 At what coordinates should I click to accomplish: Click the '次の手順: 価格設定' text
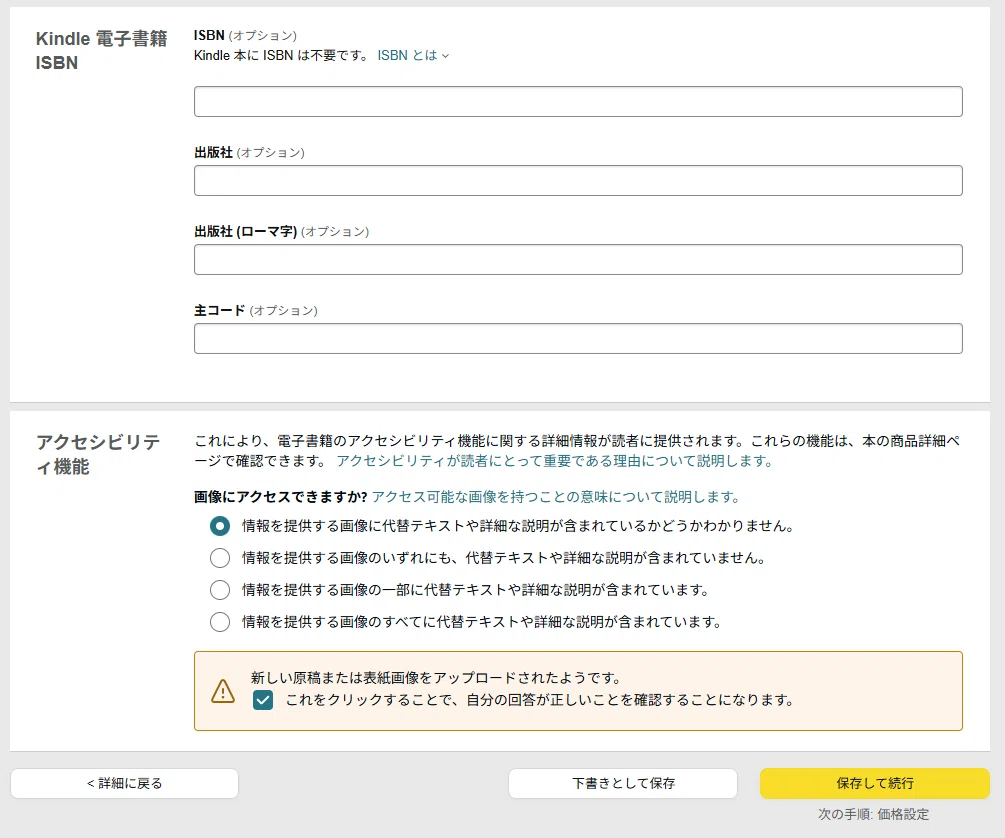(x=874, y=814)
